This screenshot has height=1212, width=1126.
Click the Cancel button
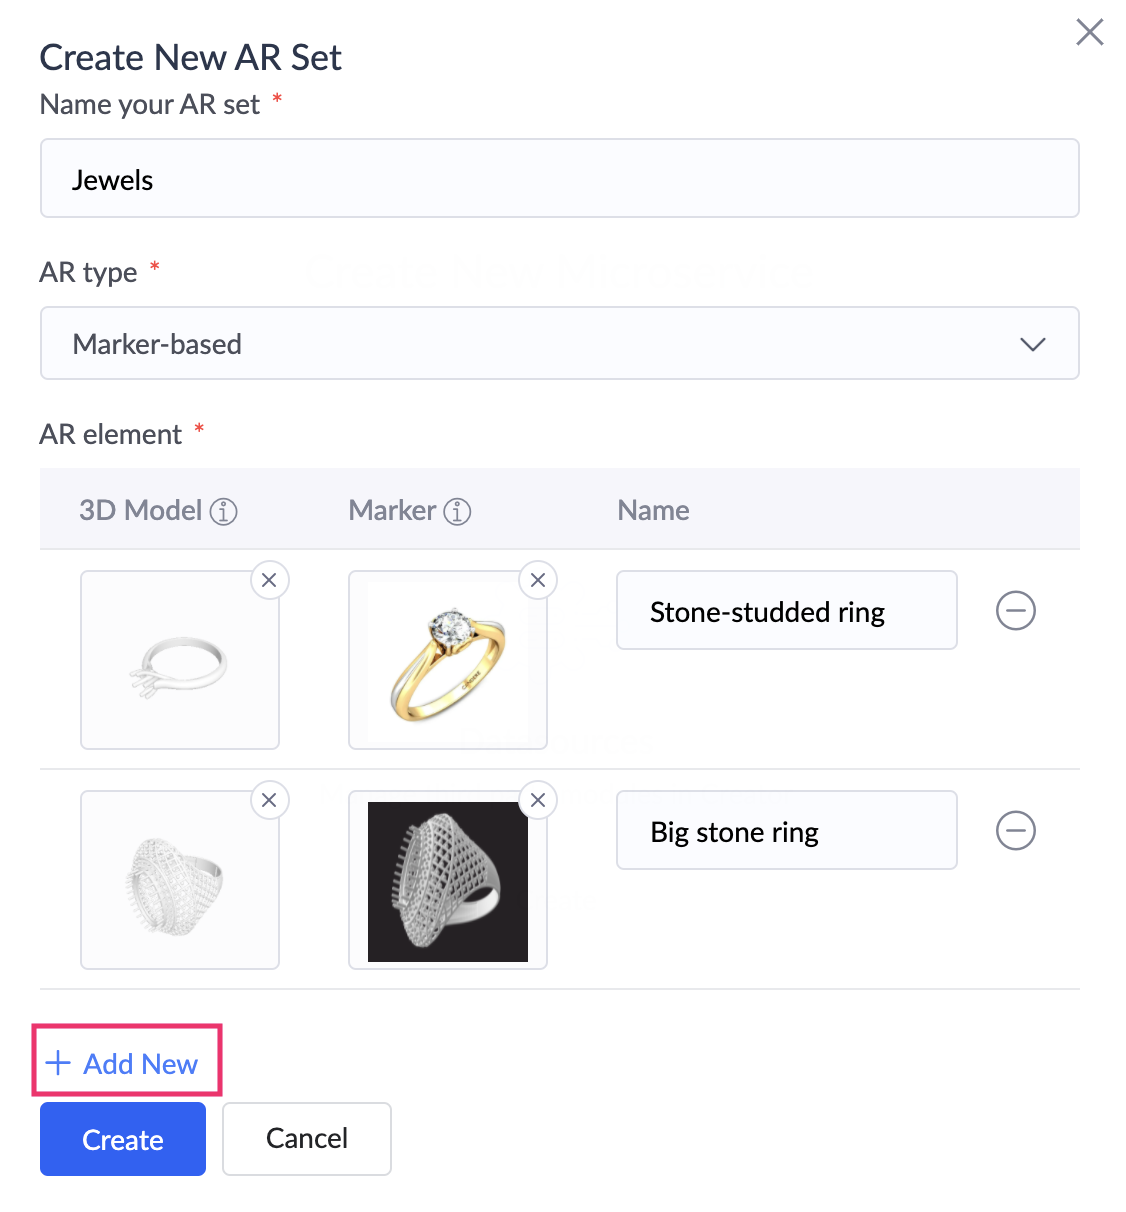click(307, 1139)
